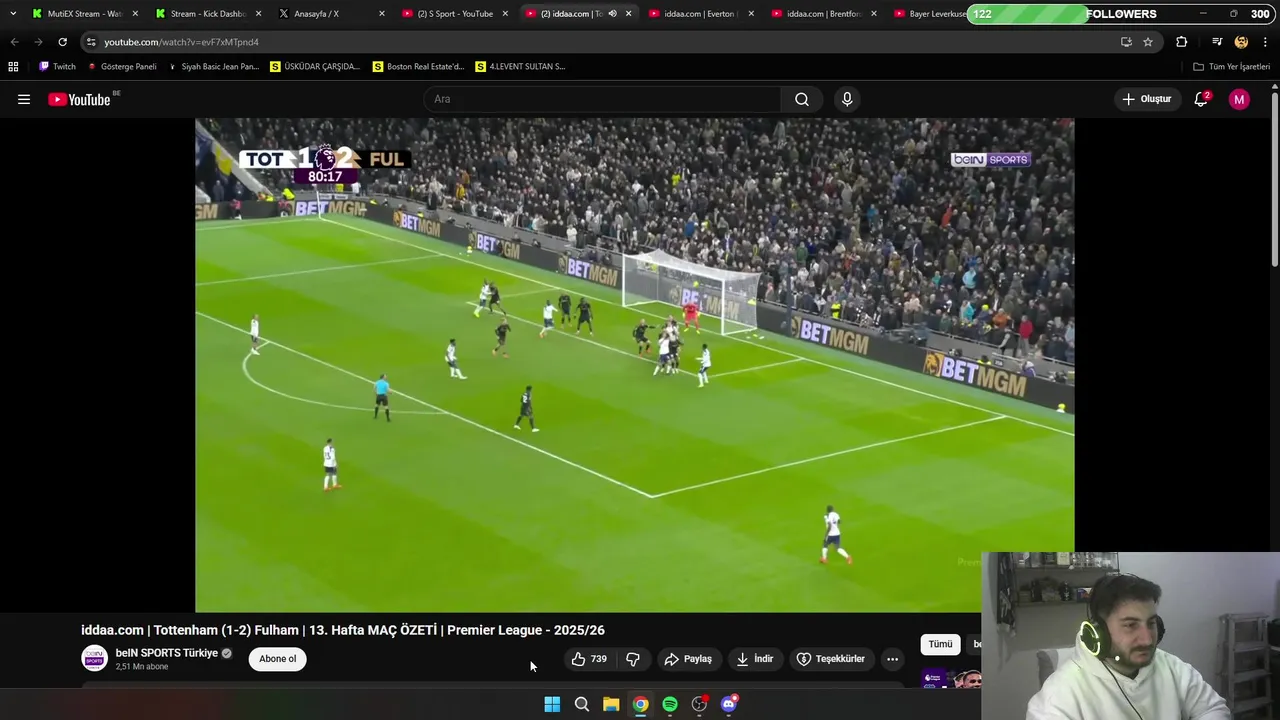Click the page vertical scrollbar
This screenshot has height=720, width=1280.
1275,180
